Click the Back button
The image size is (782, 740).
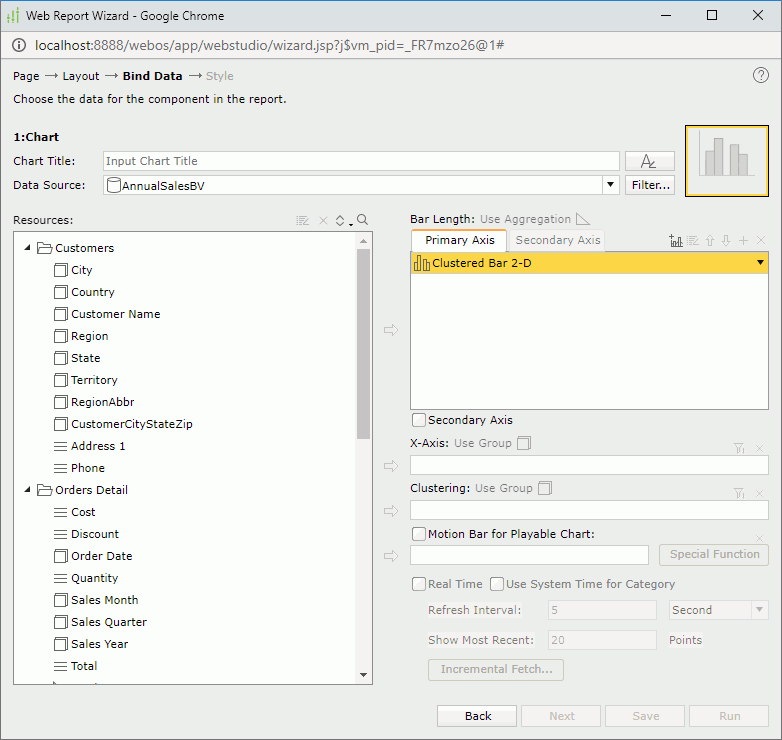point(478,716)
